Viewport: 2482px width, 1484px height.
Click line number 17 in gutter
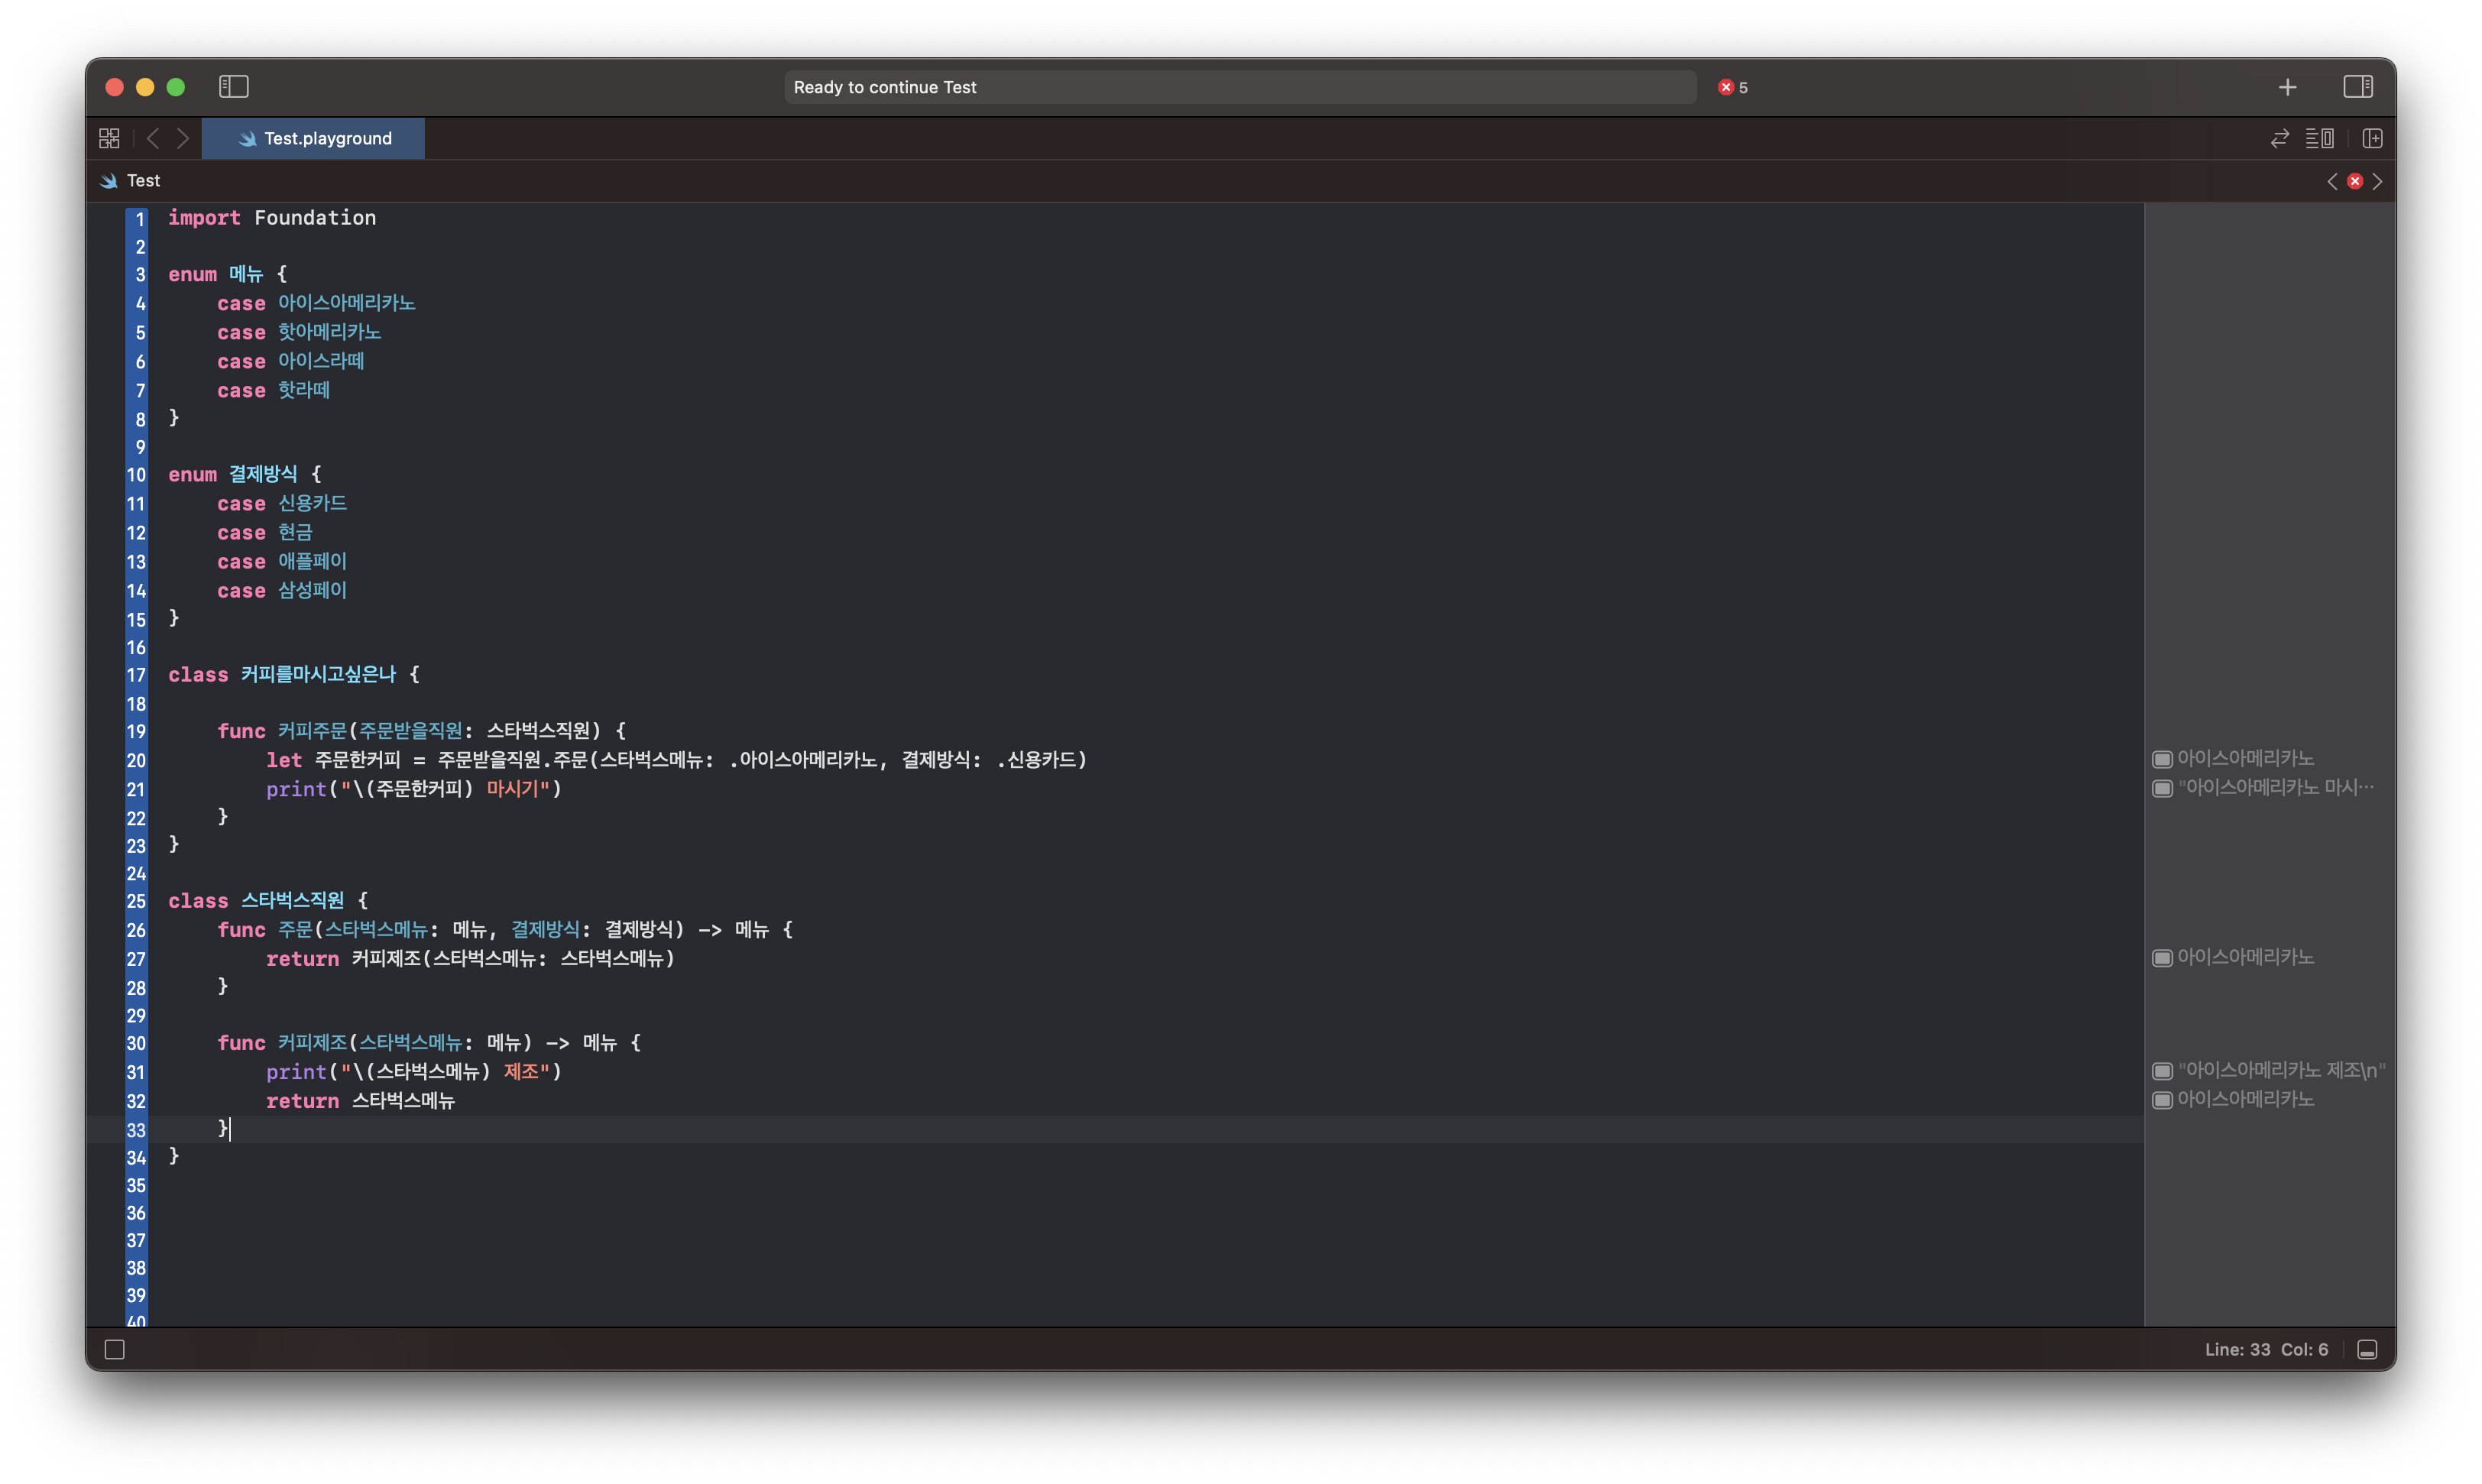[x=136, y=675]
